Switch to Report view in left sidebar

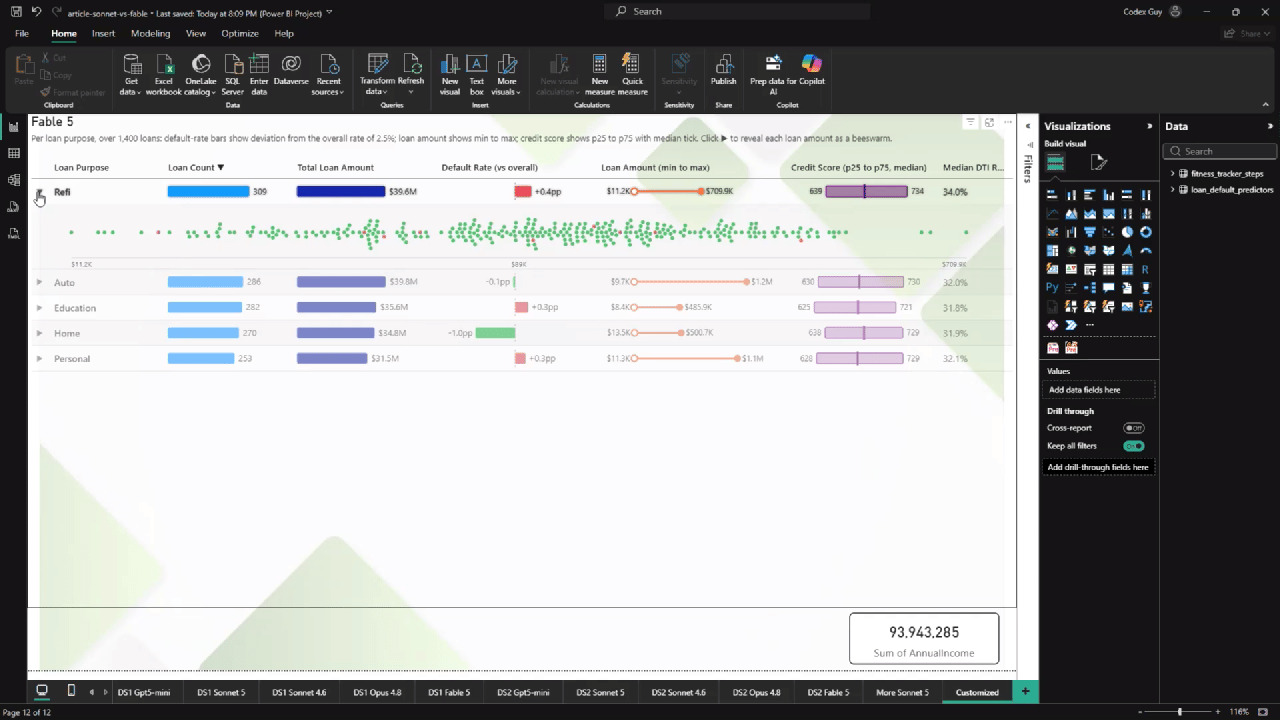pos(13,127)
